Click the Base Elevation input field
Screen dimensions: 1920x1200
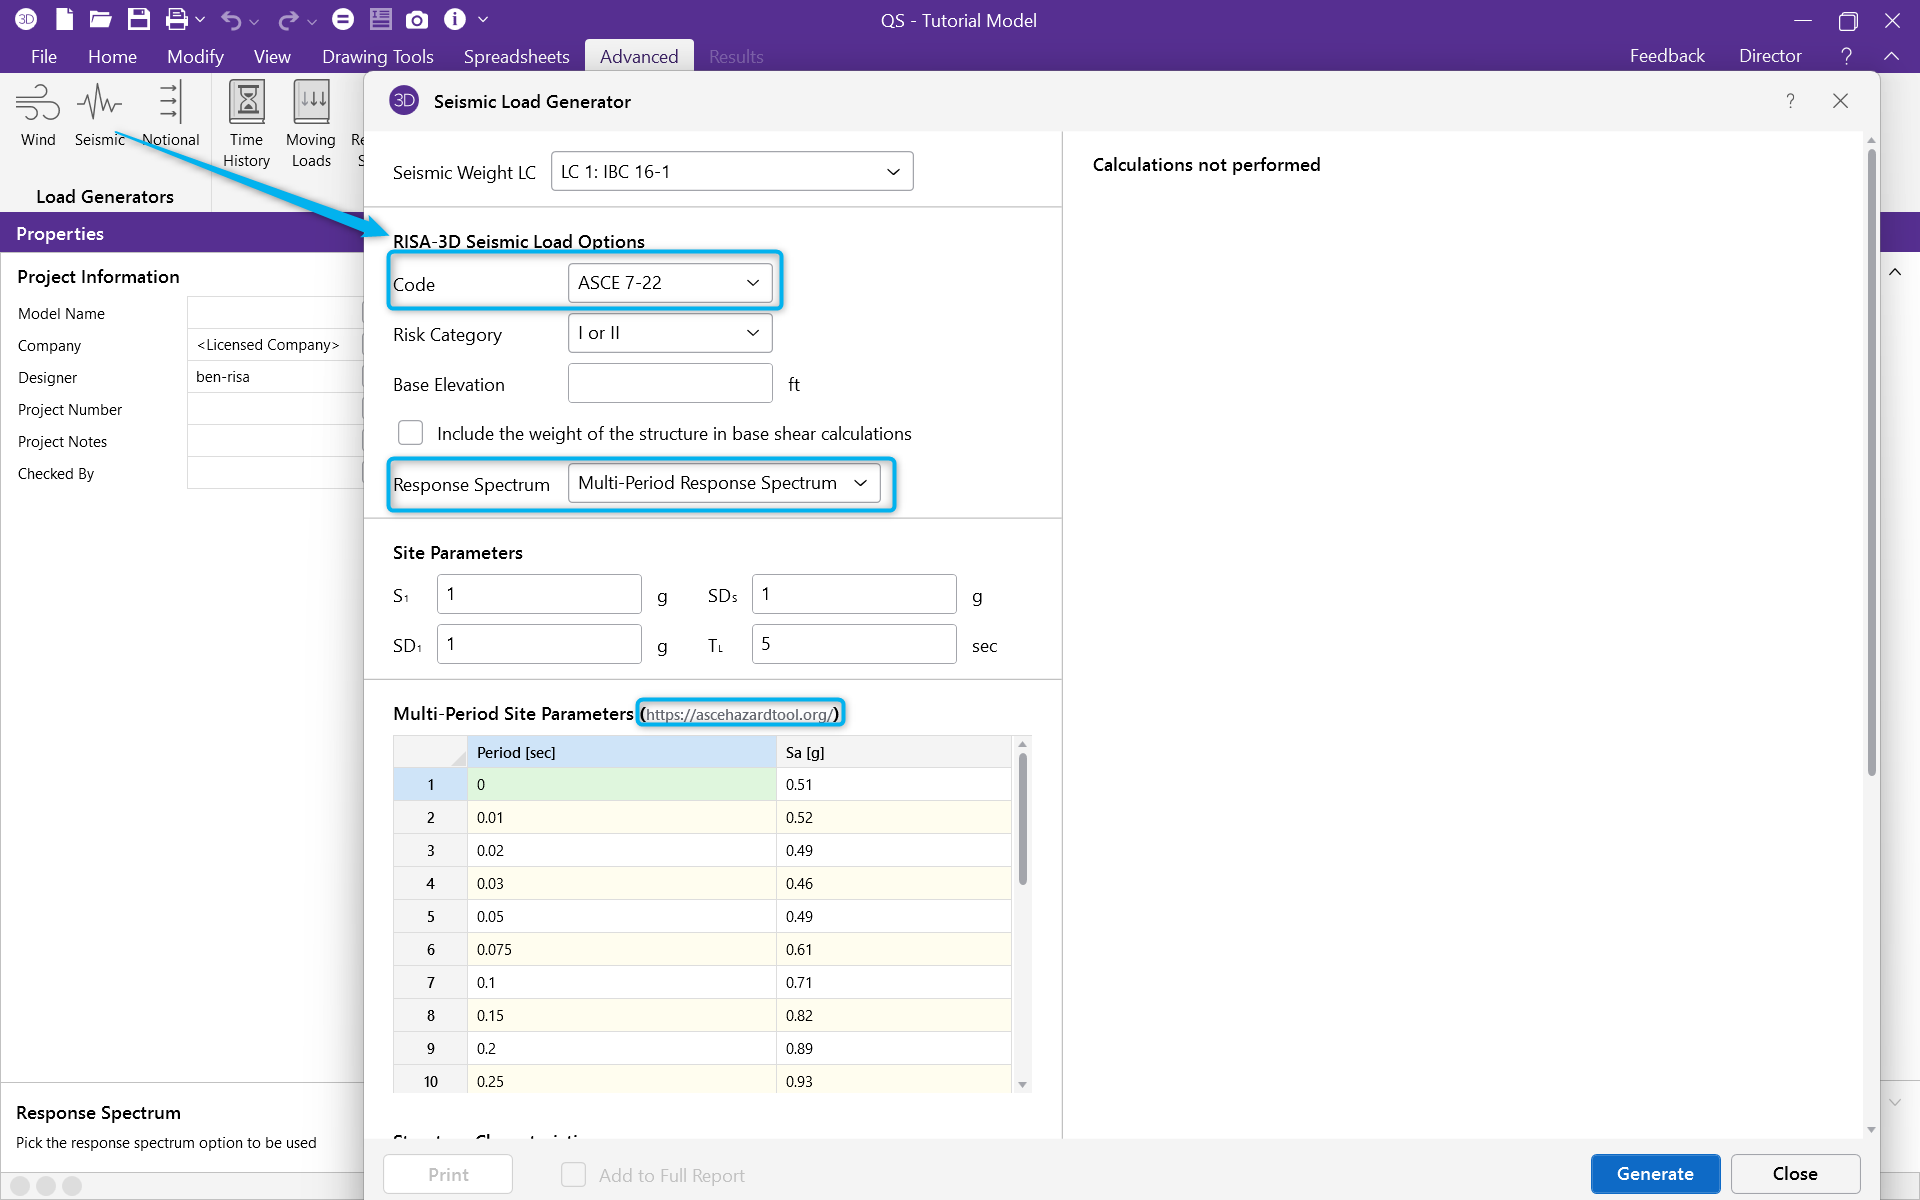(x=670, y=384)
